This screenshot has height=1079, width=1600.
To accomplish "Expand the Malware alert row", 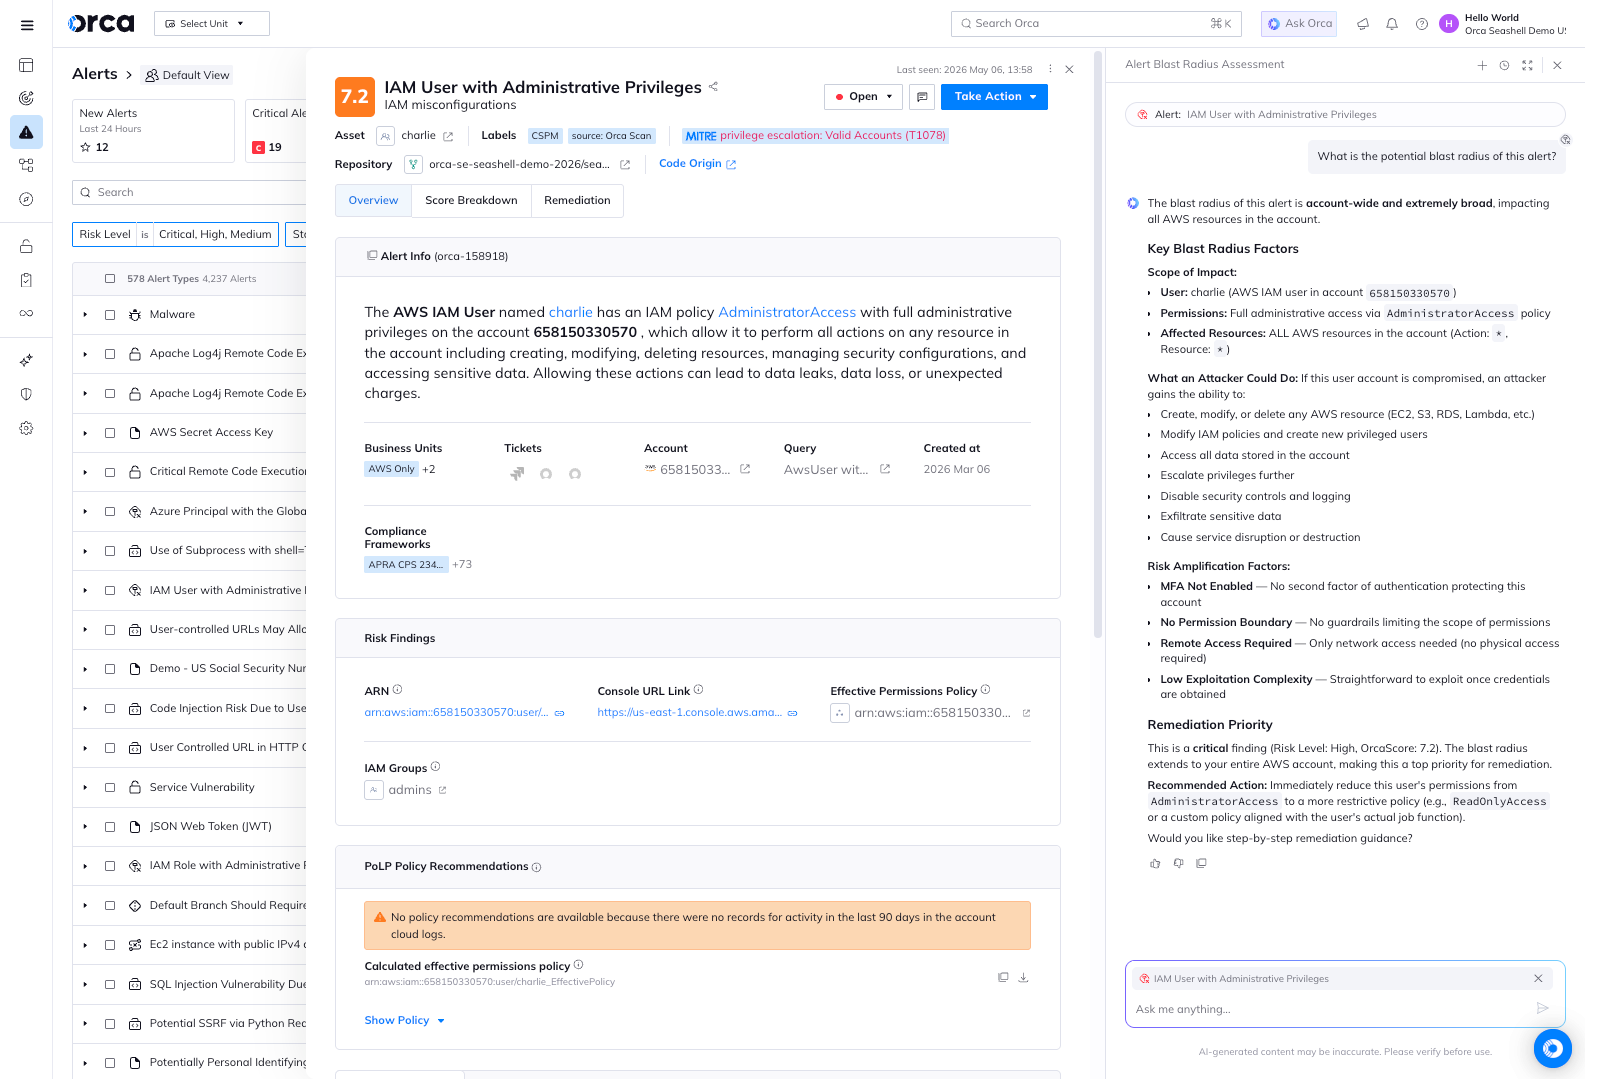I will point(85,315).
